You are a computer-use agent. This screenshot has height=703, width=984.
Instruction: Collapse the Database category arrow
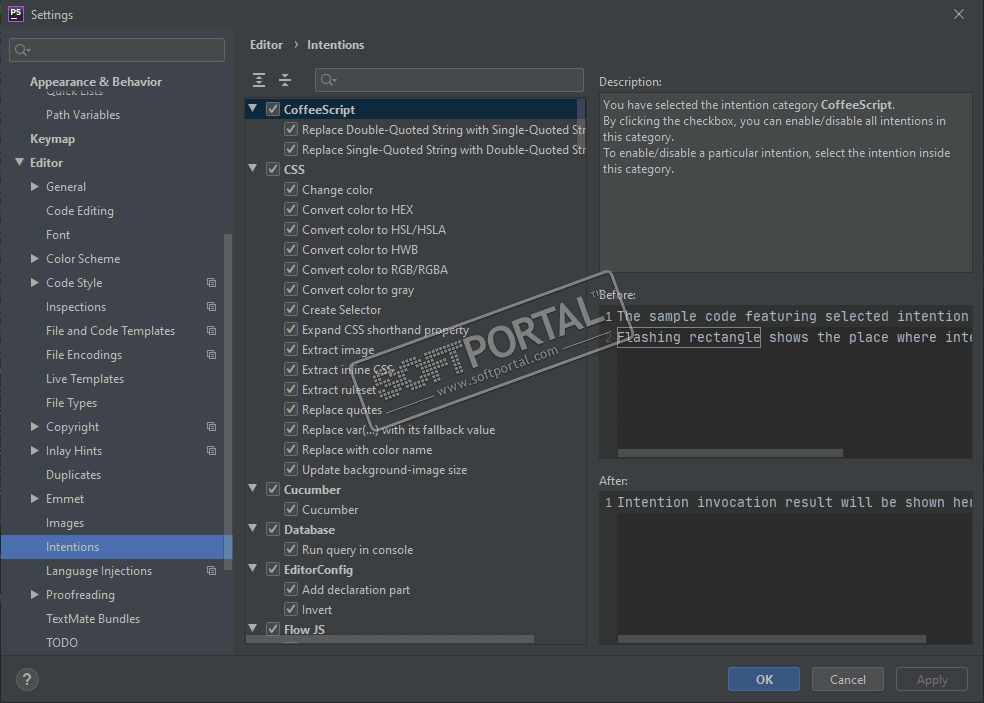[x=253, y=528]
